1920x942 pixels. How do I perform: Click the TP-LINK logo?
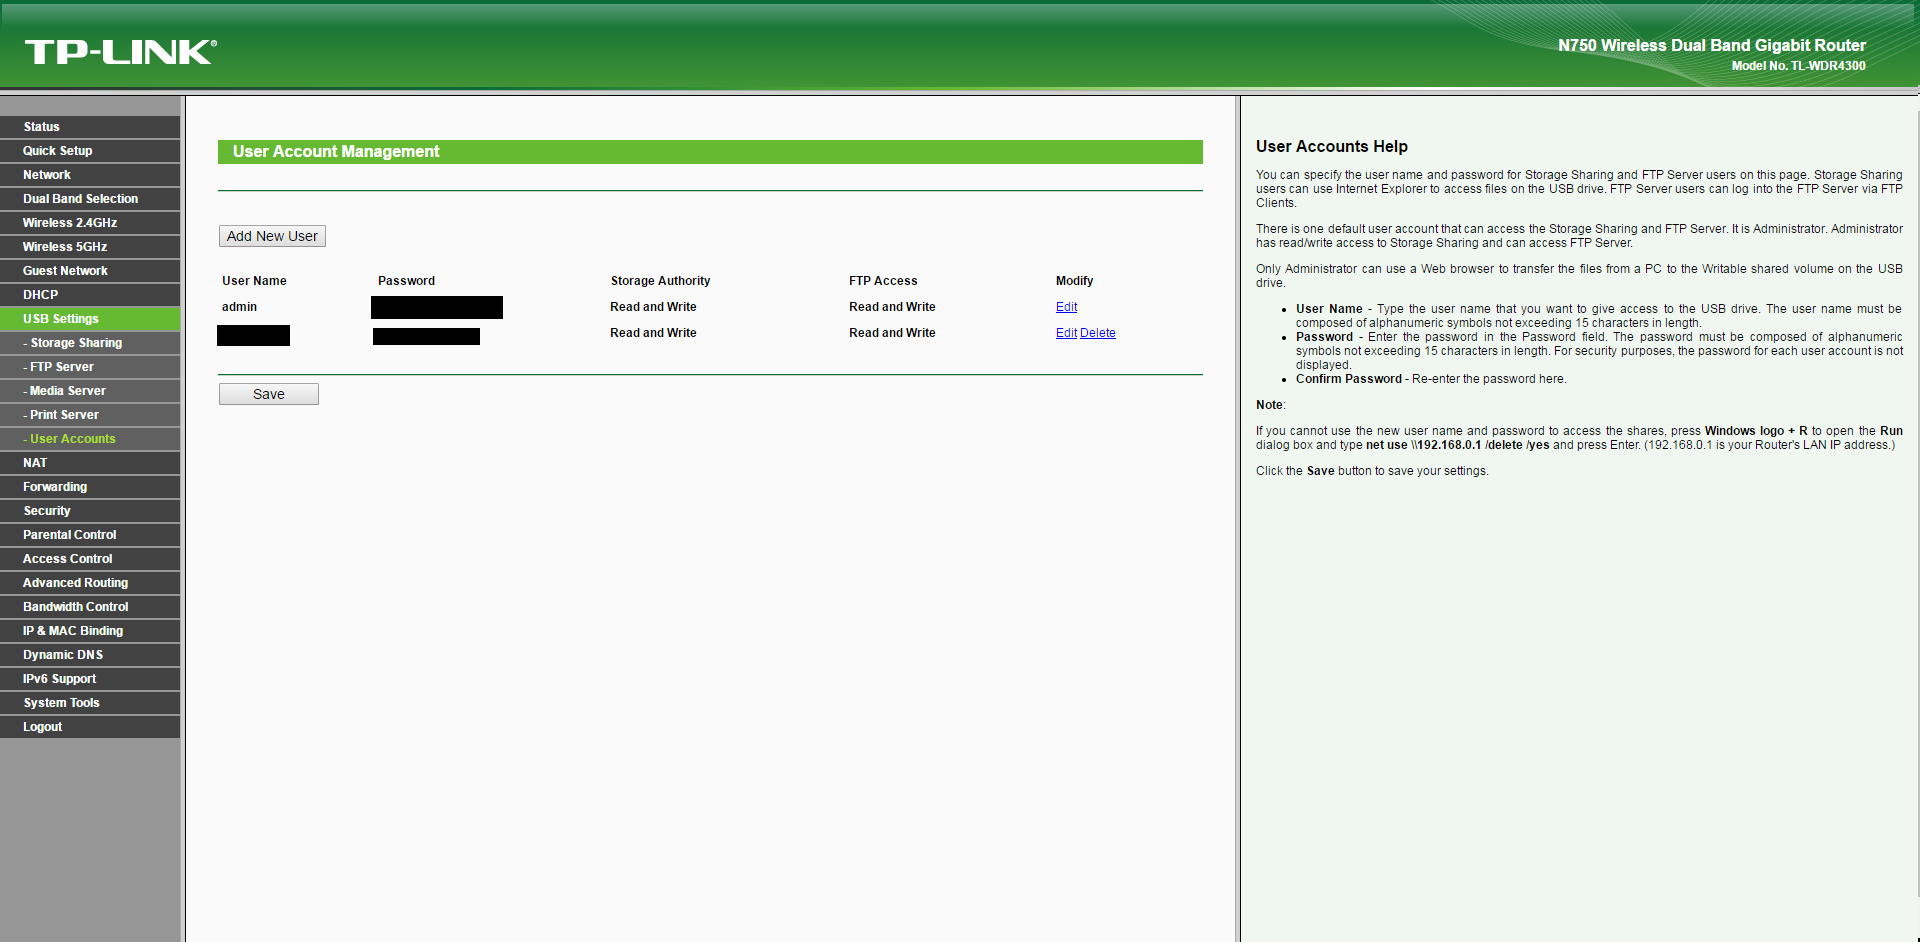point(121,52)
